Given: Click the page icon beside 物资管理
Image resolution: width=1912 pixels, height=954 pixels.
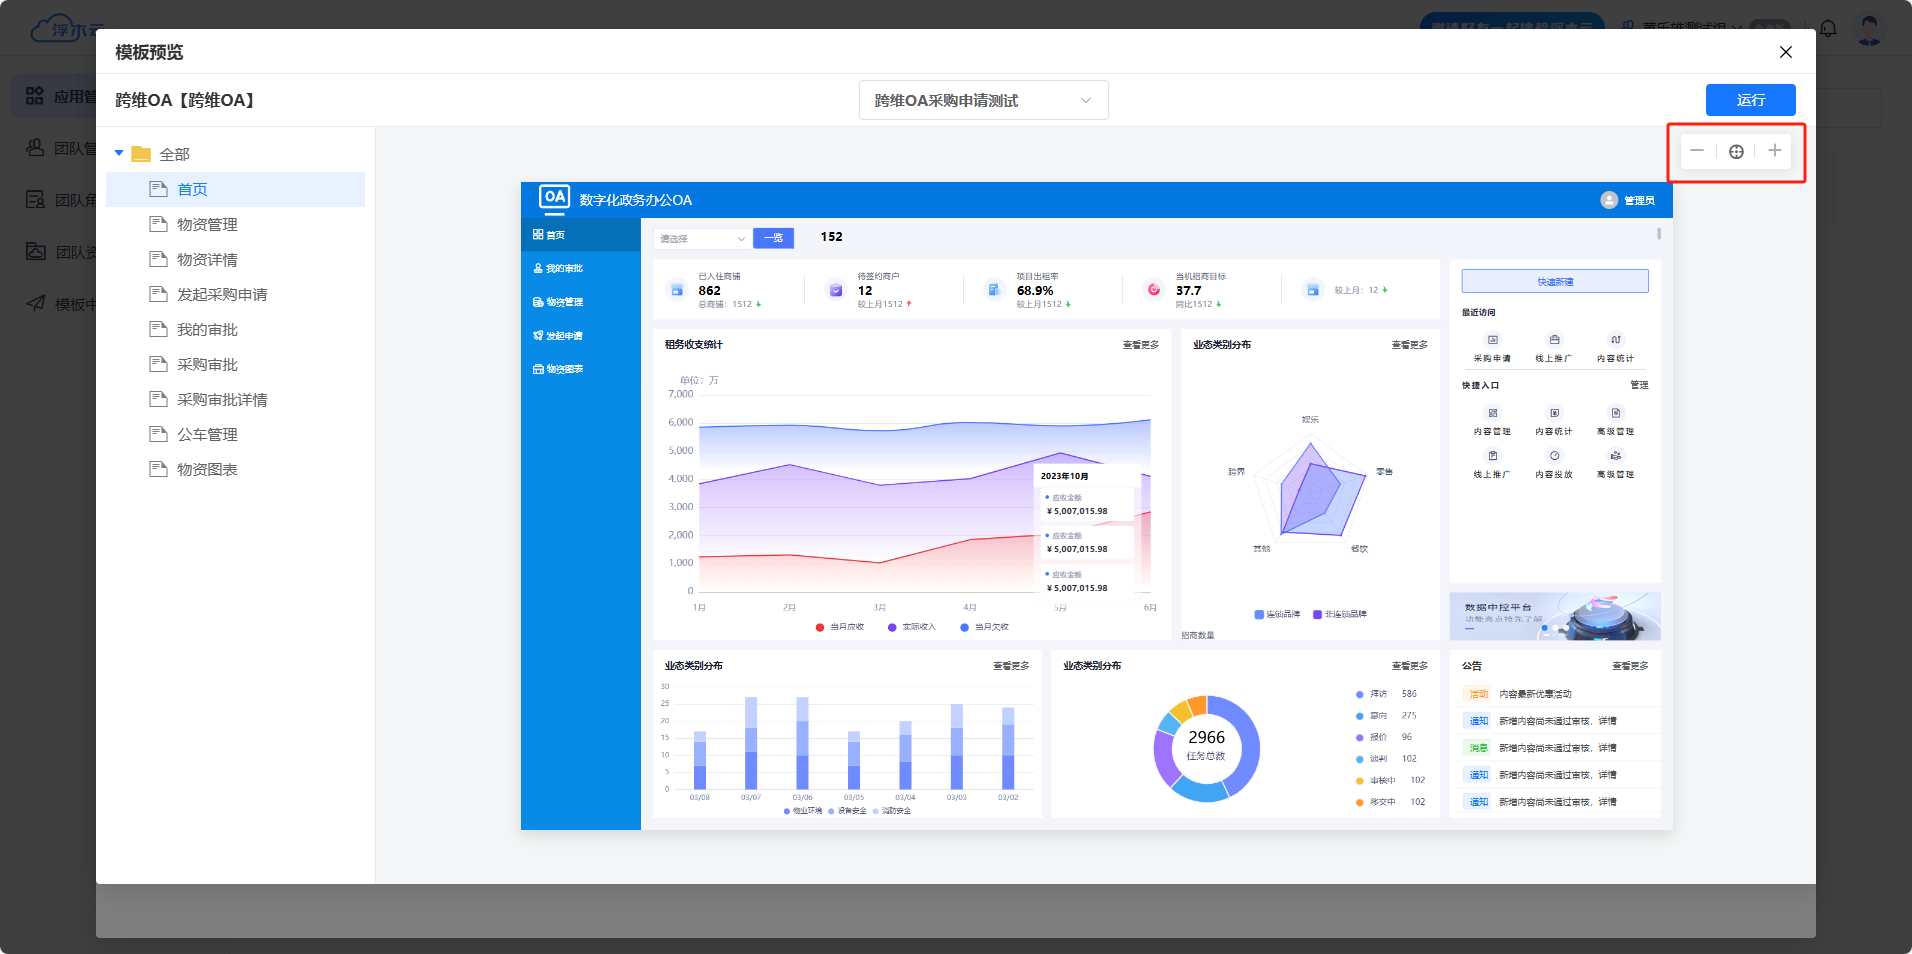Looking at the screenshot, I should tap(158, 224).
